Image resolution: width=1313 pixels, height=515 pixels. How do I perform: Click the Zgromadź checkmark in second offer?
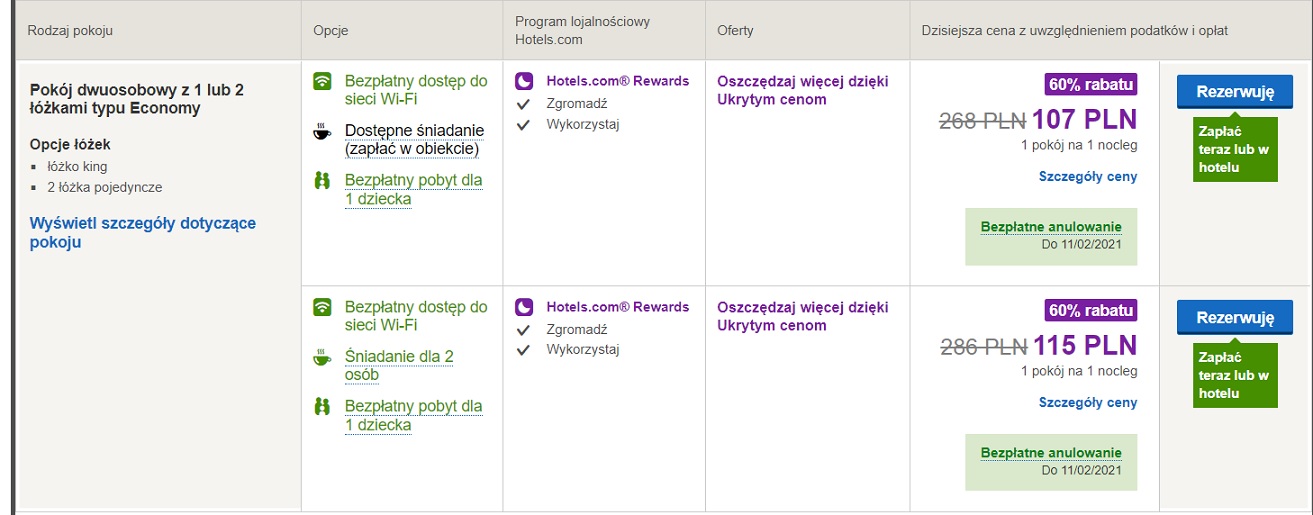coord(522,330)
